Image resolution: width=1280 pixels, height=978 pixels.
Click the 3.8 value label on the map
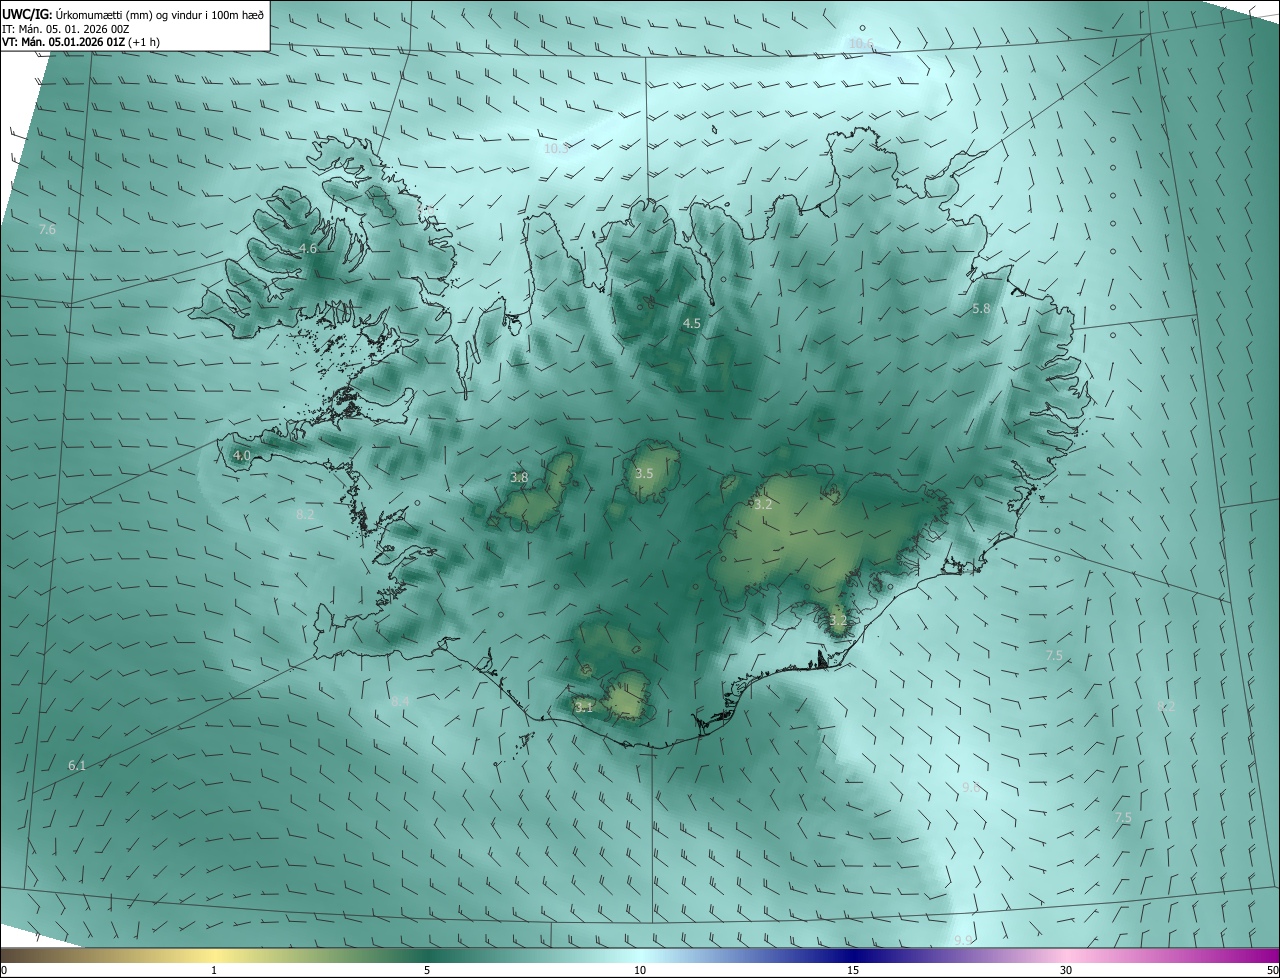click(x=519, y=478)
